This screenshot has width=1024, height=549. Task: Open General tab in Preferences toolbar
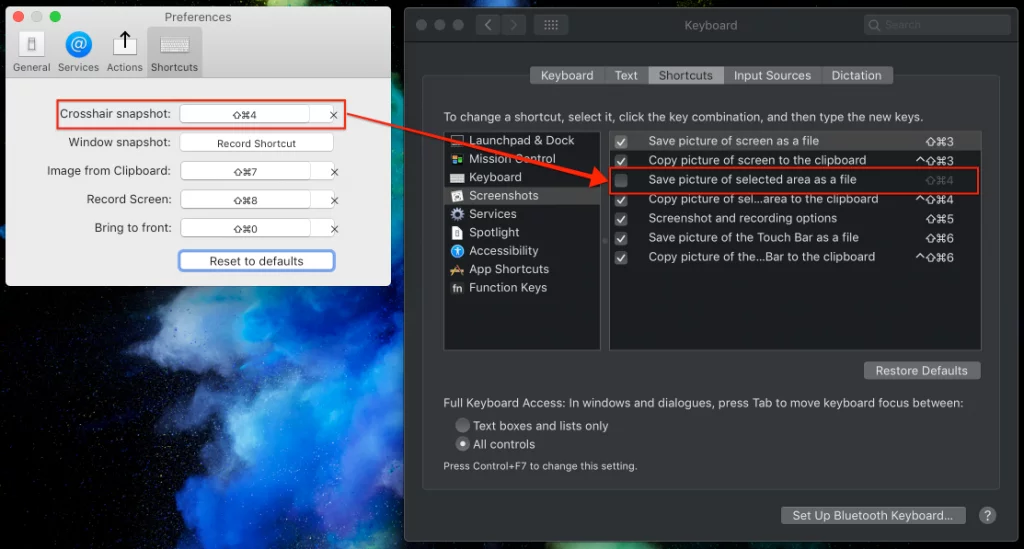[x=31, y=52]
